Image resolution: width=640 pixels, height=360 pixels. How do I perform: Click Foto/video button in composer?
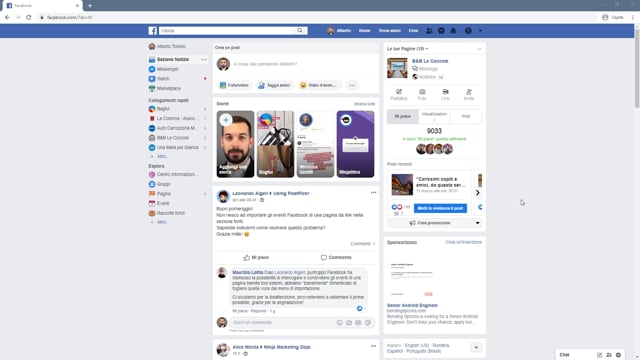[234, 85]
